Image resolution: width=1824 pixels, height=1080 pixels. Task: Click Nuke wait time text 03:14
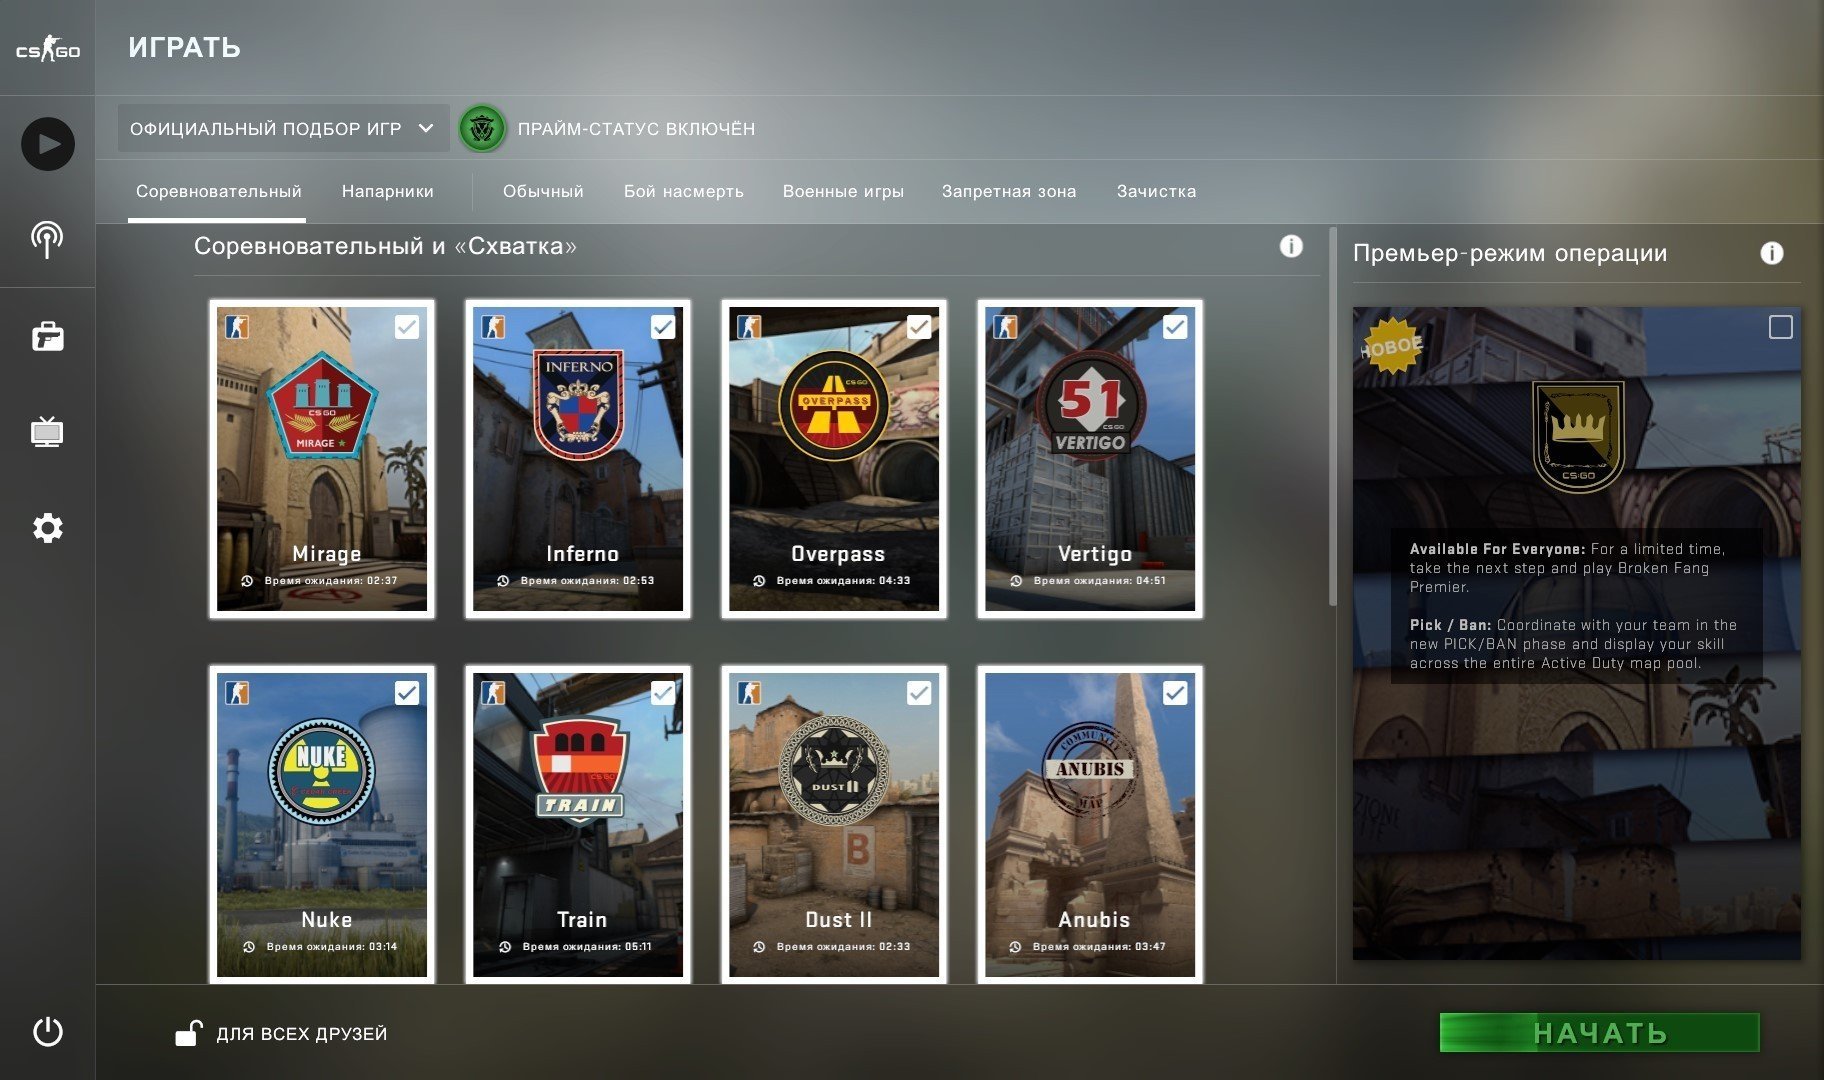[332, 947]
